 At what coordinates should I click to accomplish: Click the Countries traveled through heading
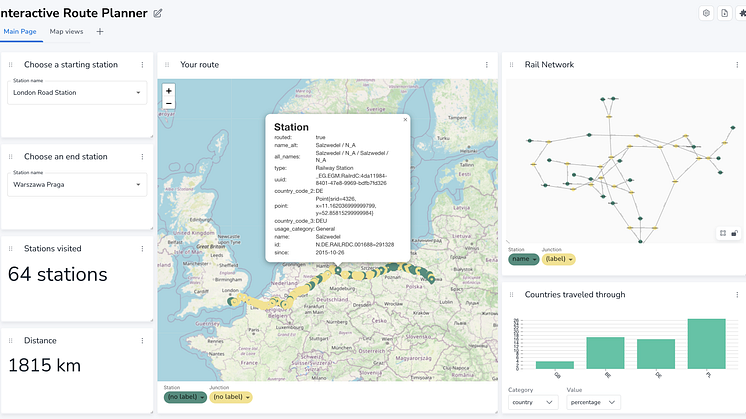(575, 295)
